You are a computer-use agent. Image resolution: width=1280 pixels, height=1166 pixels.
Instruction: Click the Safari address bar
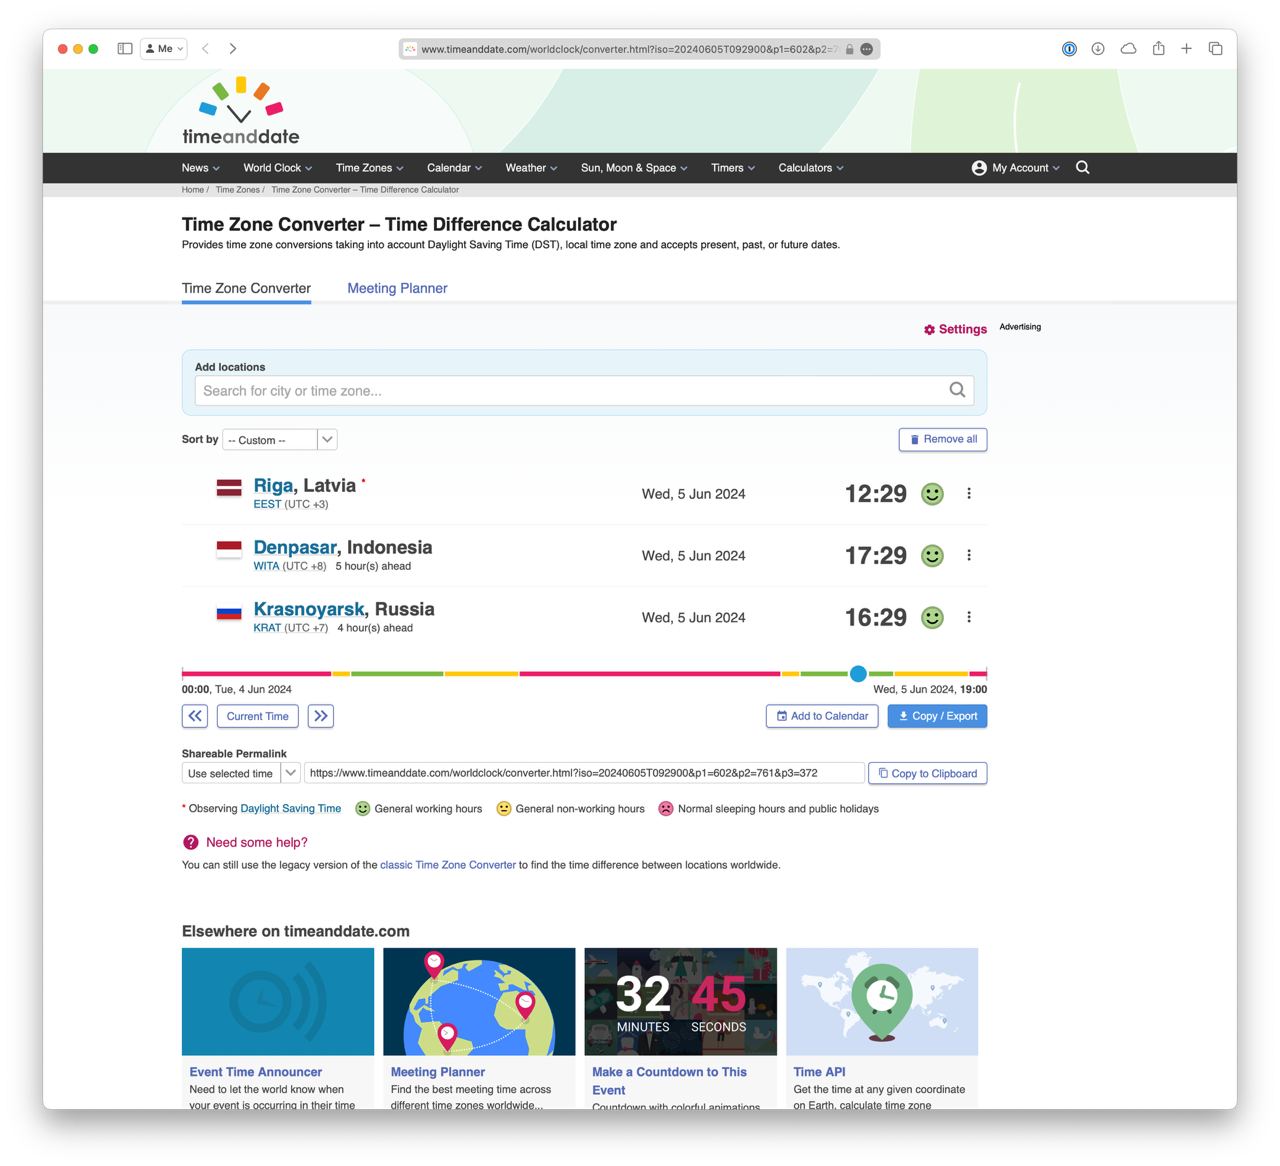[x=639, y=48]
